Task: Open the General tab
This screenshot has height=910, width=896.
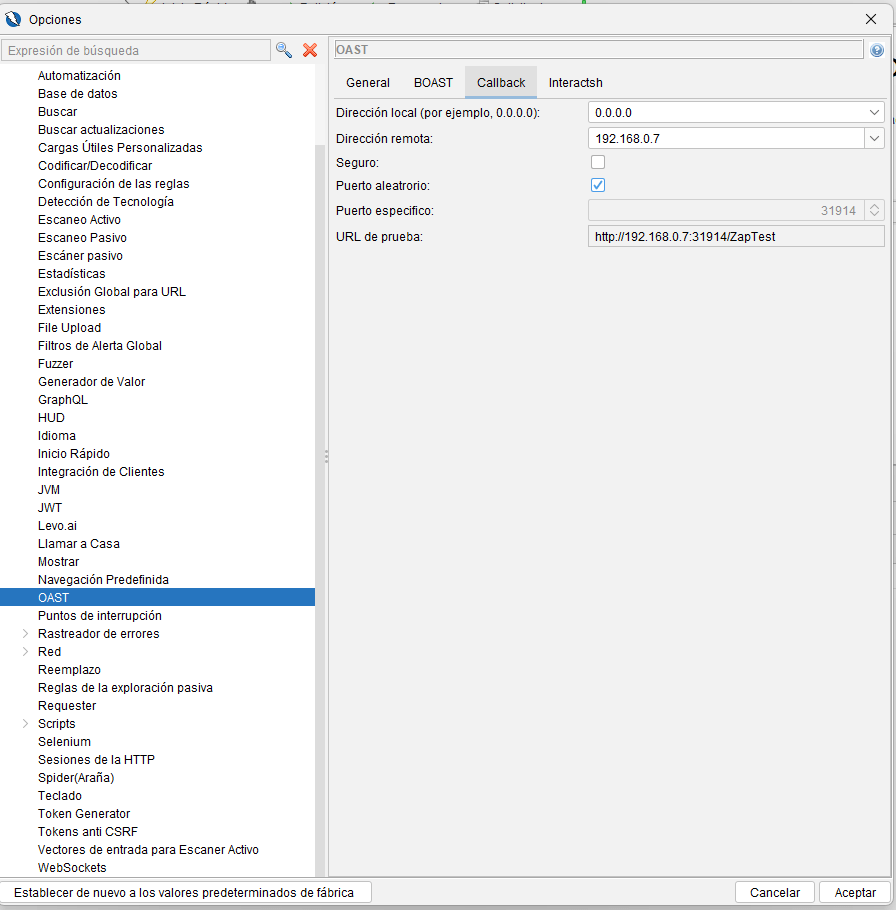Action: (368, 83)
